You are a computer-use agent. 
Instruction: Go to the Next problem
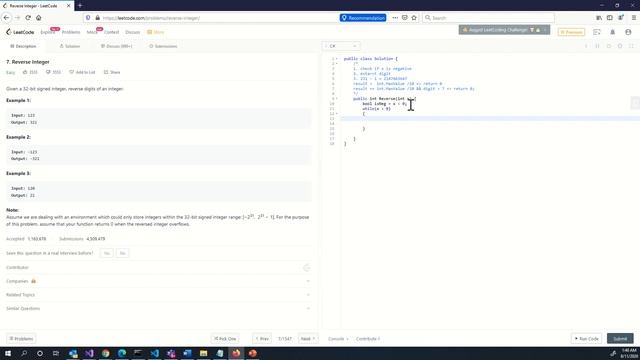pyautogui.click(x=308, y=339)
